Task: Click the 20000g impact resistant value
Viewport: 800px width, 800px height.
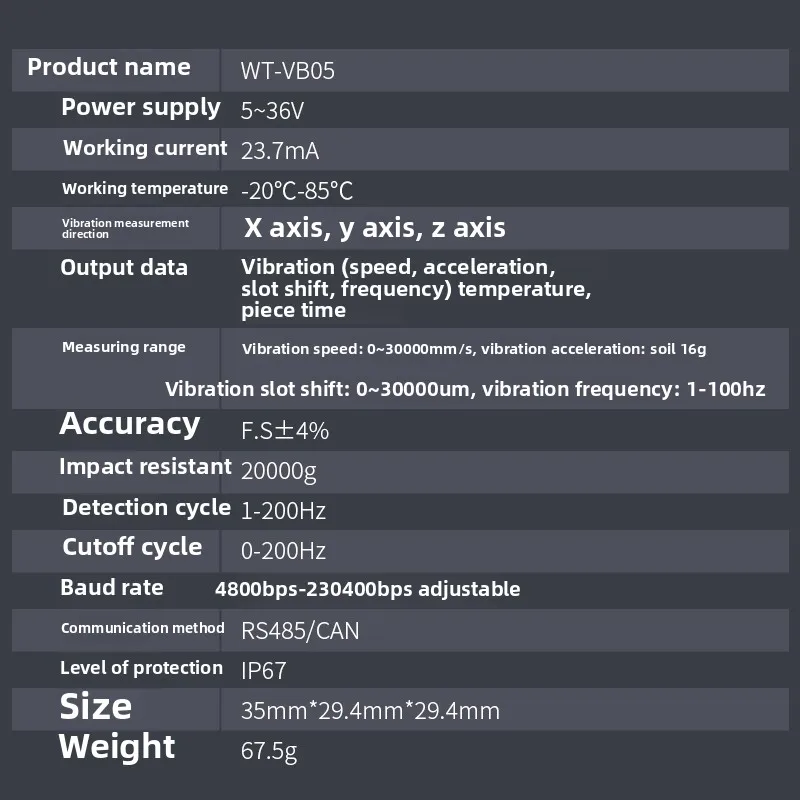Action: pyautogui.click(x=279, y=471)
